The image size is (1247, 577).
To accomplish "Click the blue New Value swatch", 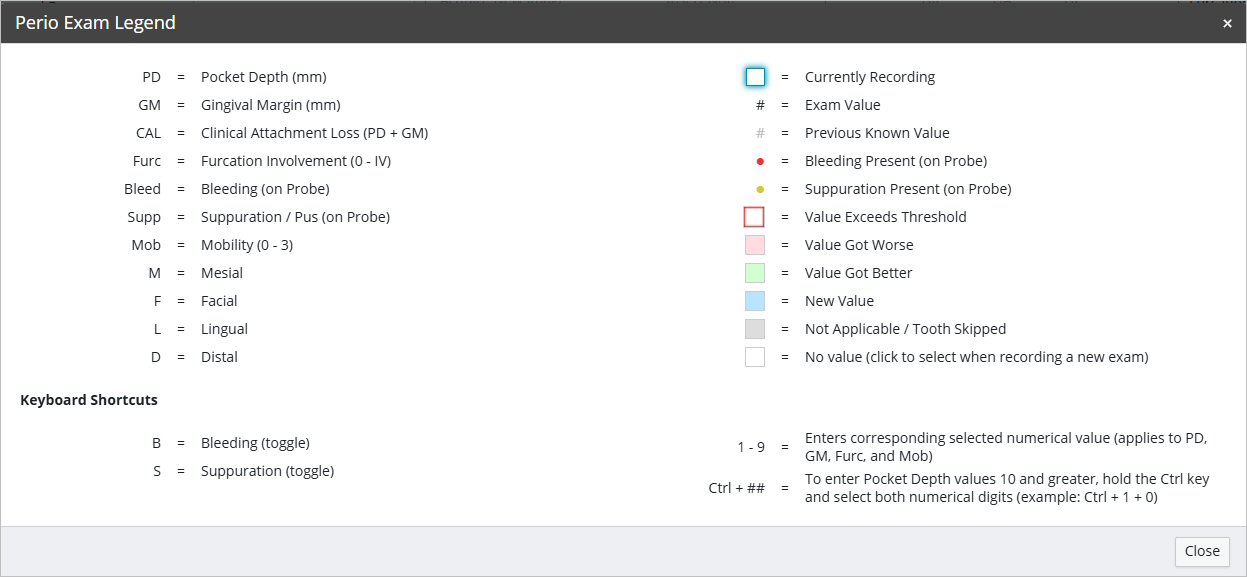I will point(755,301).
